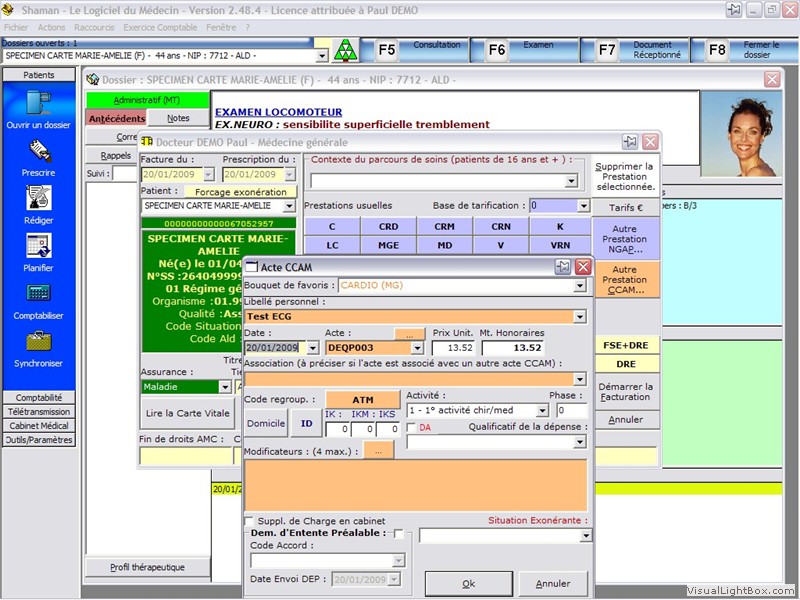This screenshot has width=800, height=600.
Task: Launch the Synchroniser briefcase icon
Action: (39, 341)
